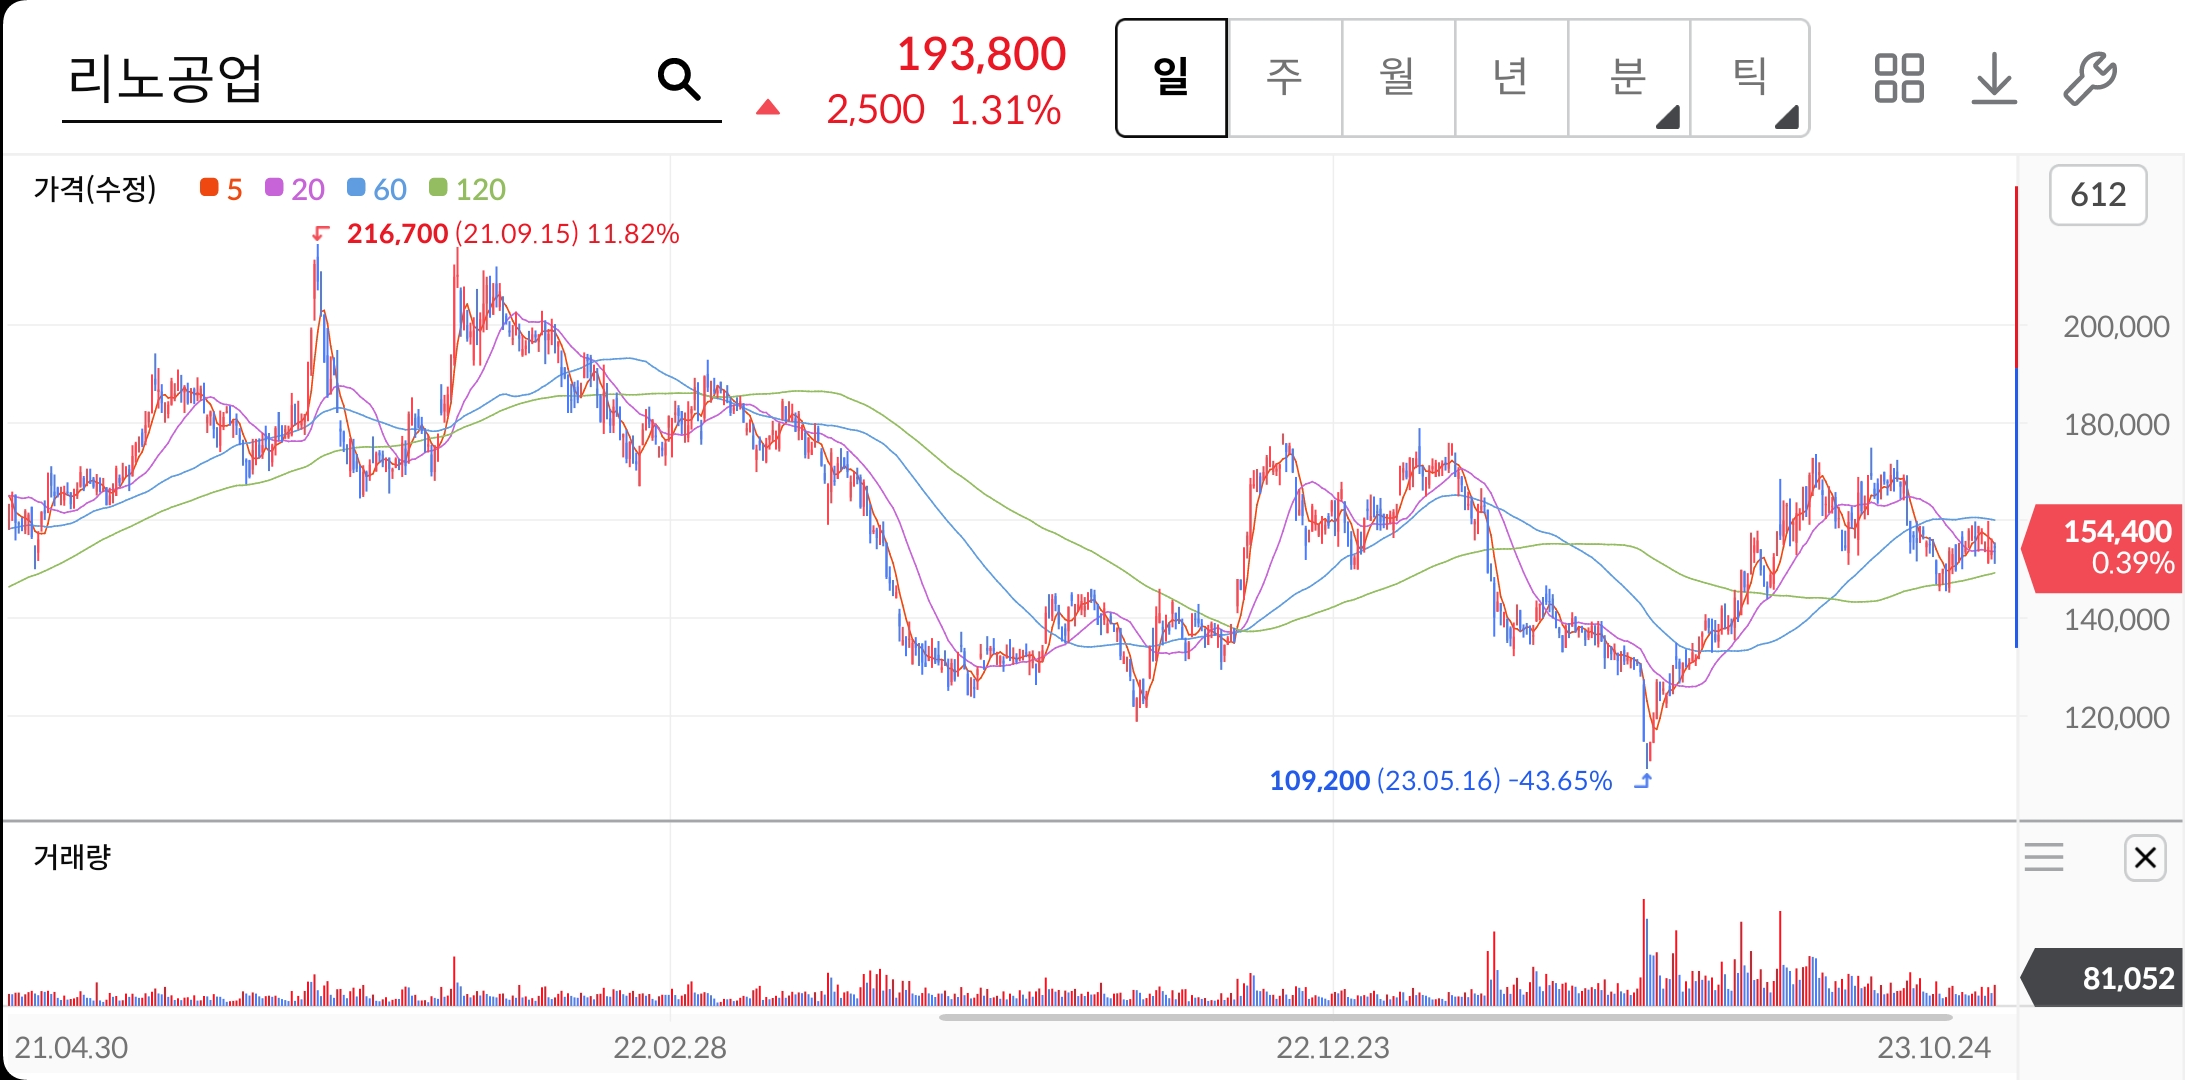Click the chart layout grid icon

tap(1899, 78)
